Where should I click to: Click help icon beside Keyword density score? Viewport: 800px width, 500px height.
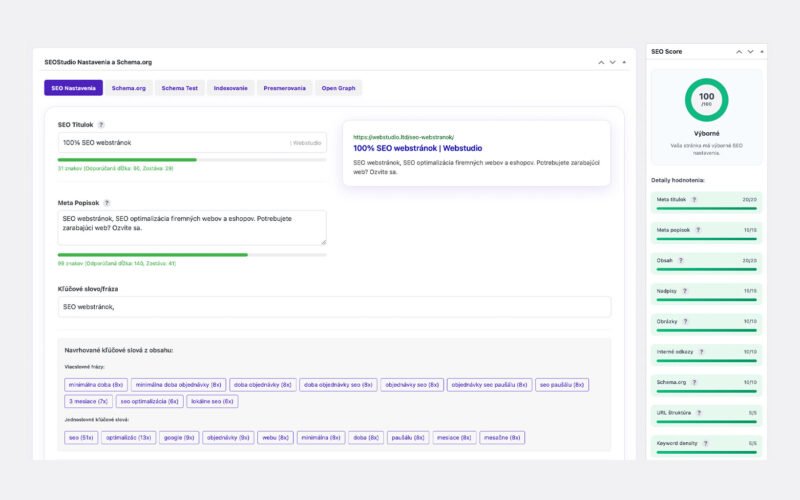tap(706, 443)
